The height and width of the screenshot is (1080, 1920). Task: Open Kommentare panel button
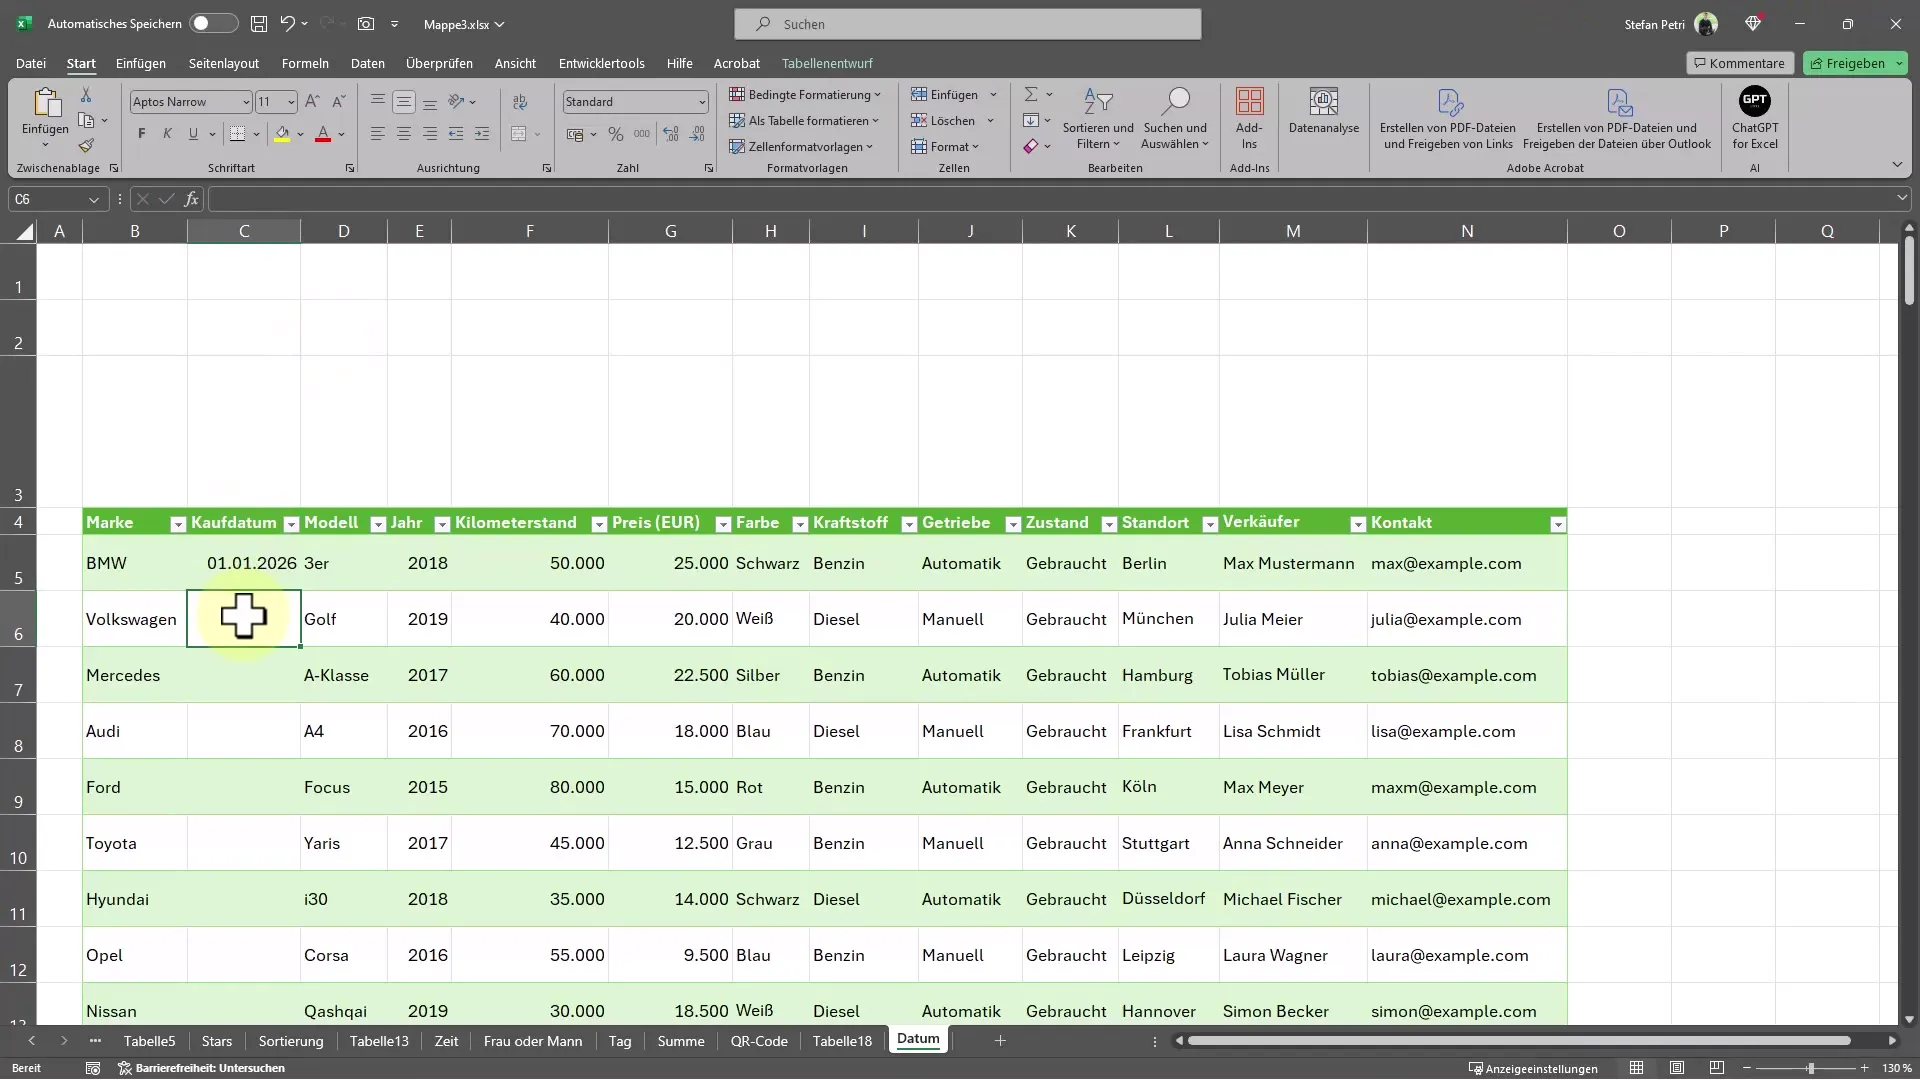[x=1739, y=62]
